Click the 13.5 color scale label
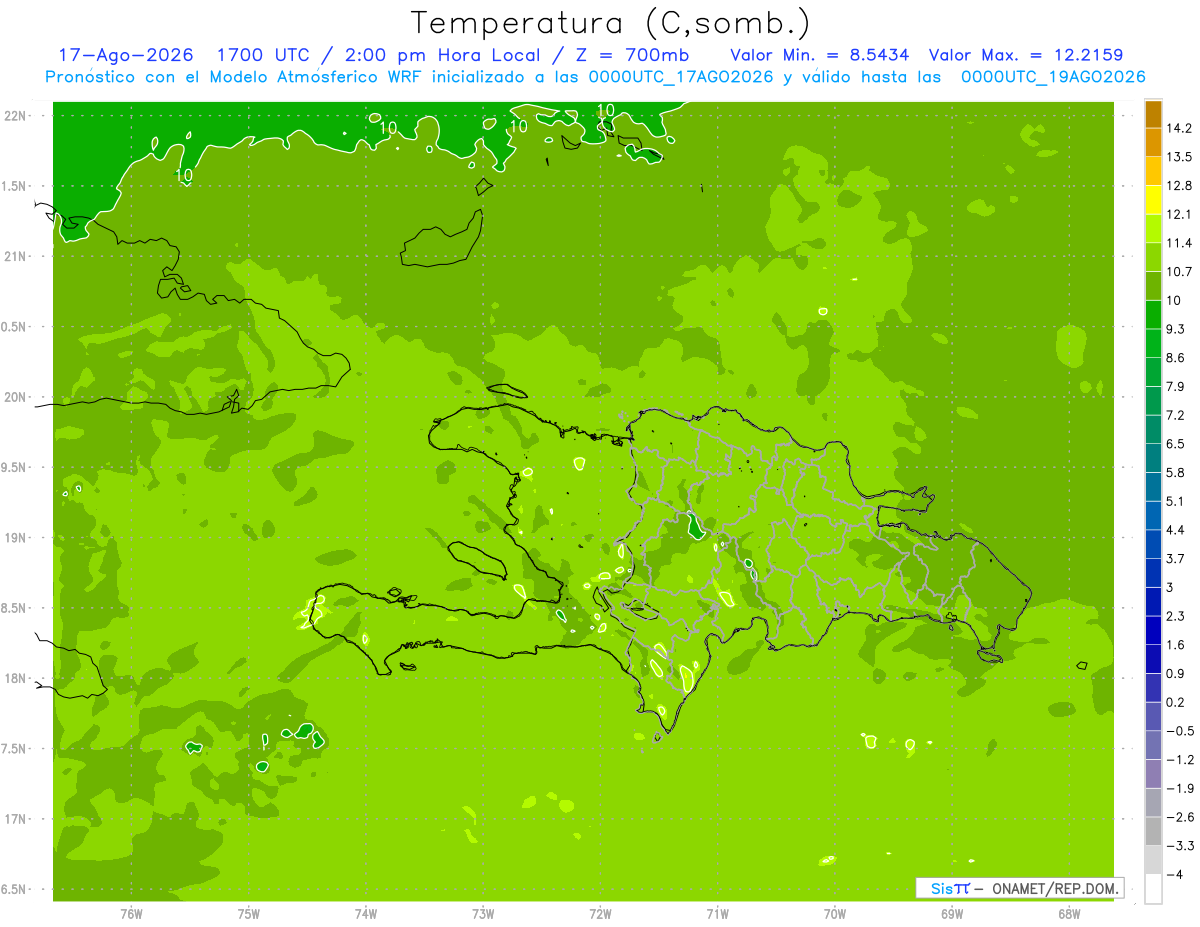The height and width of the screenshot is (927, 1200). pos(1179,157)
